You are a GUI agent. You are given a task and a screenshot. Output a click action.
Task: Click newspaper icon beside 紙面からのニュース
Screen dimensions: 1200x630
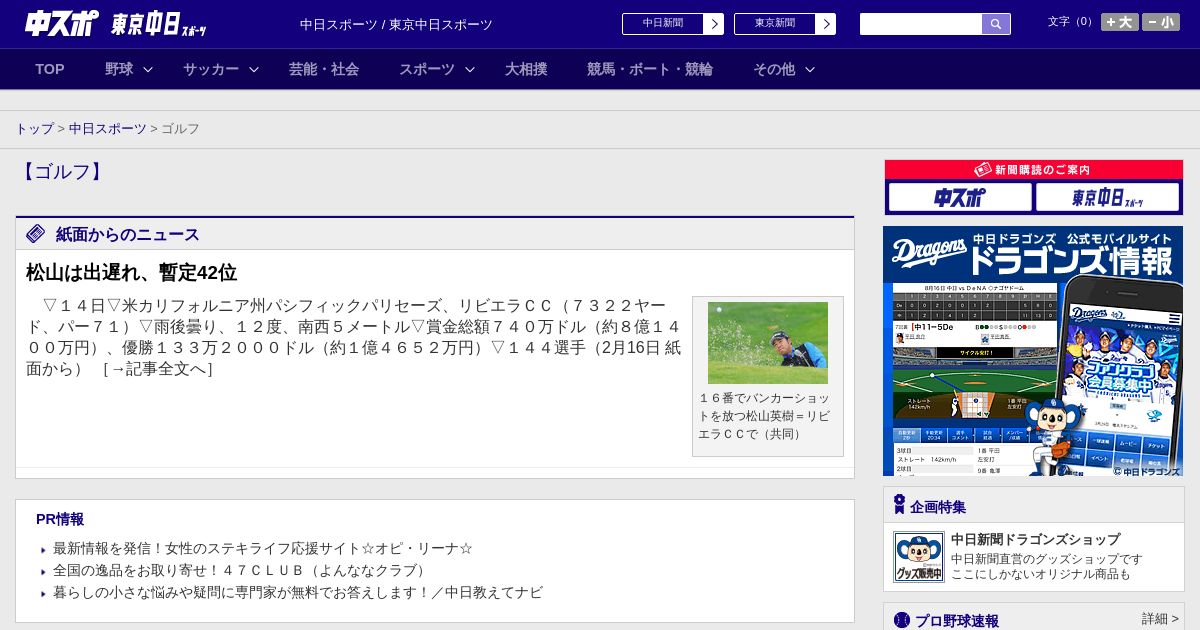pos(36,234)
